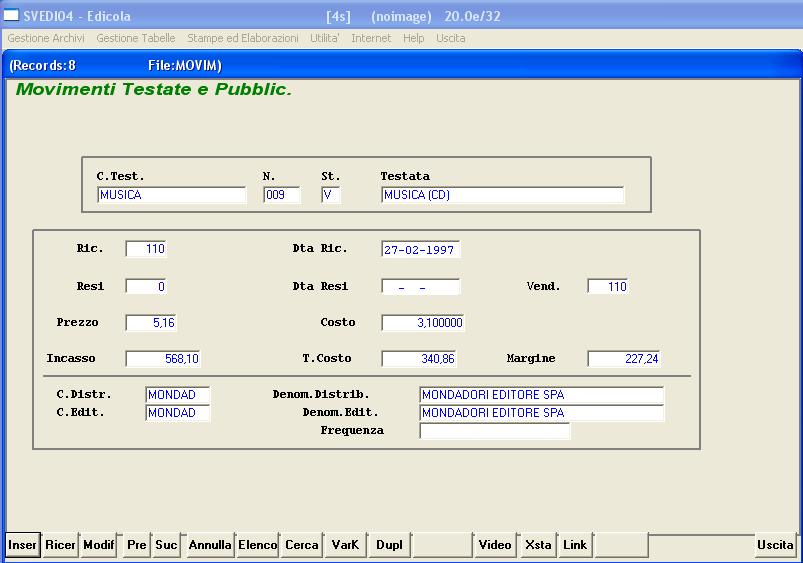This screenshot has height=563, width=803.
Task: Click the St. field showing V
Action: point(331,195)
